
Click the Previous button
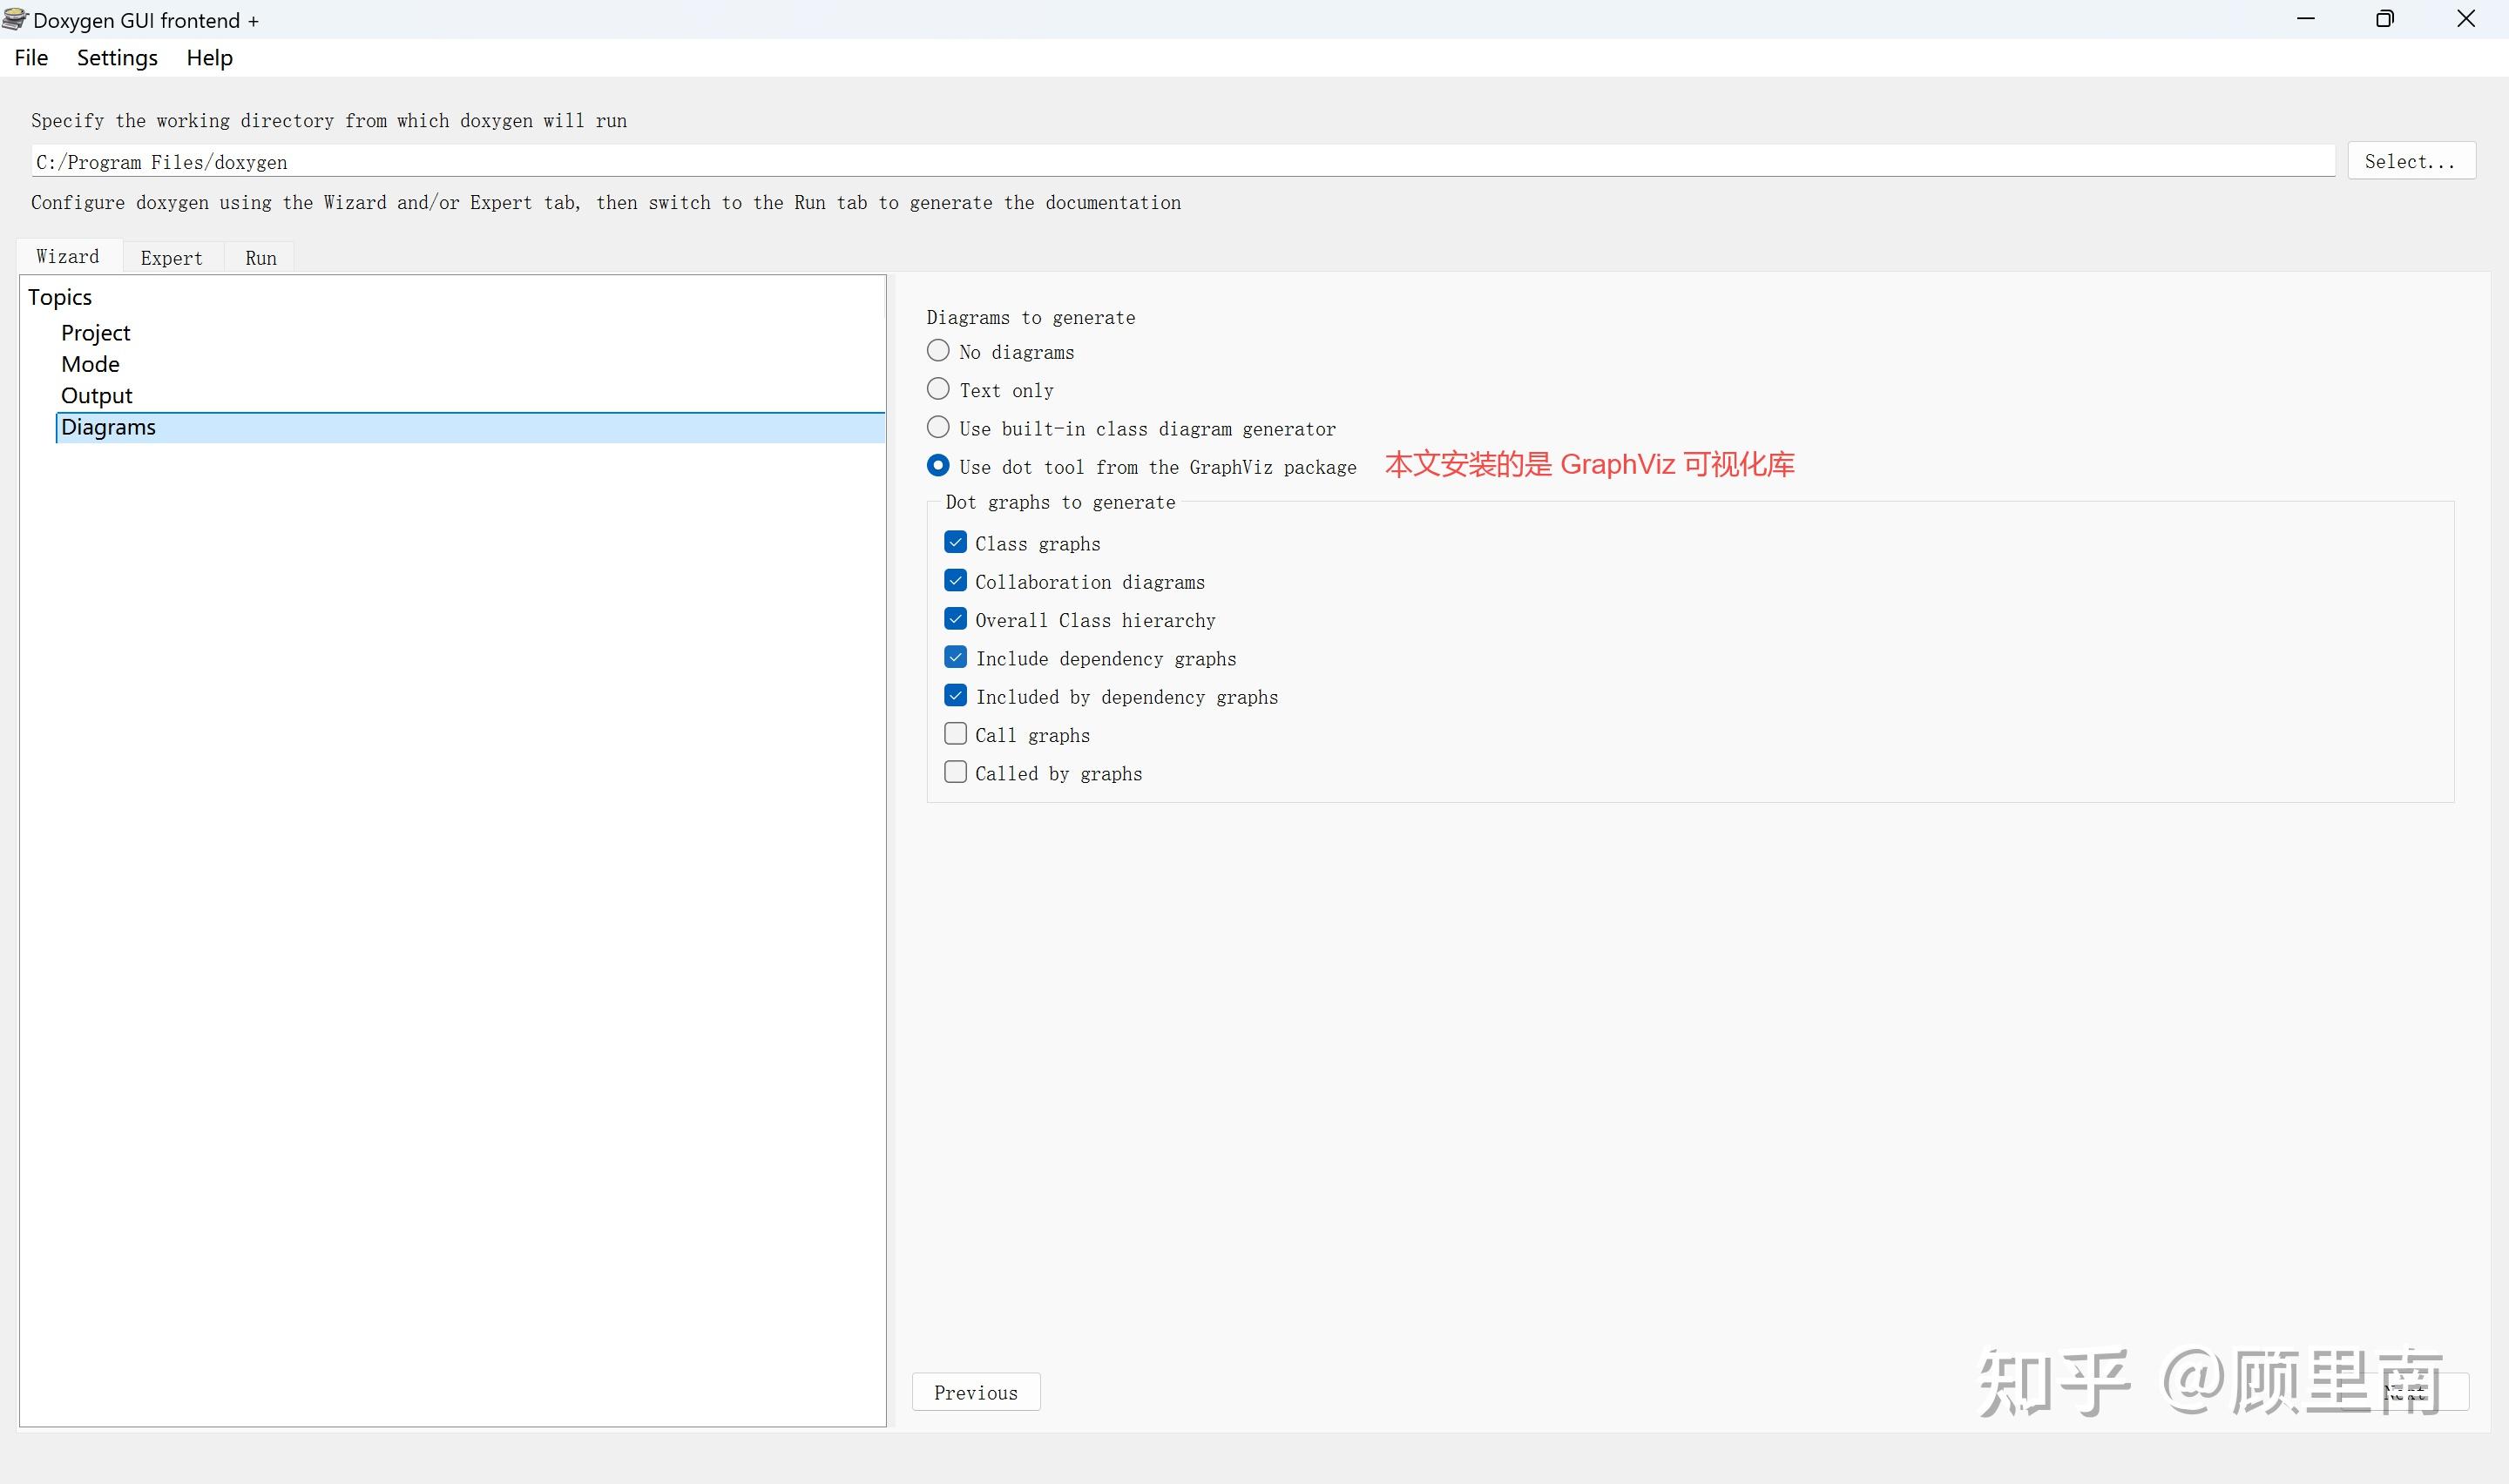point(975,1392)
